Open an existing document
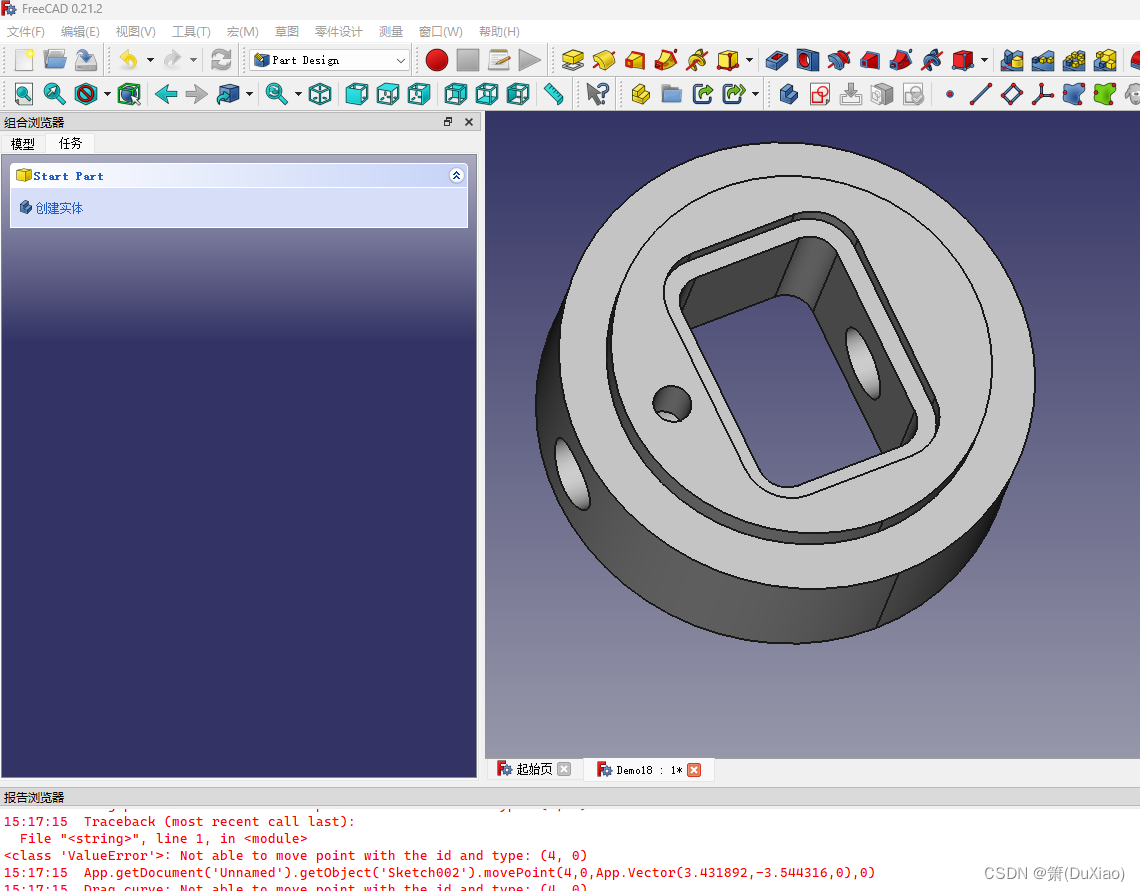This screenshot has height=891, width=1140. 55,60
